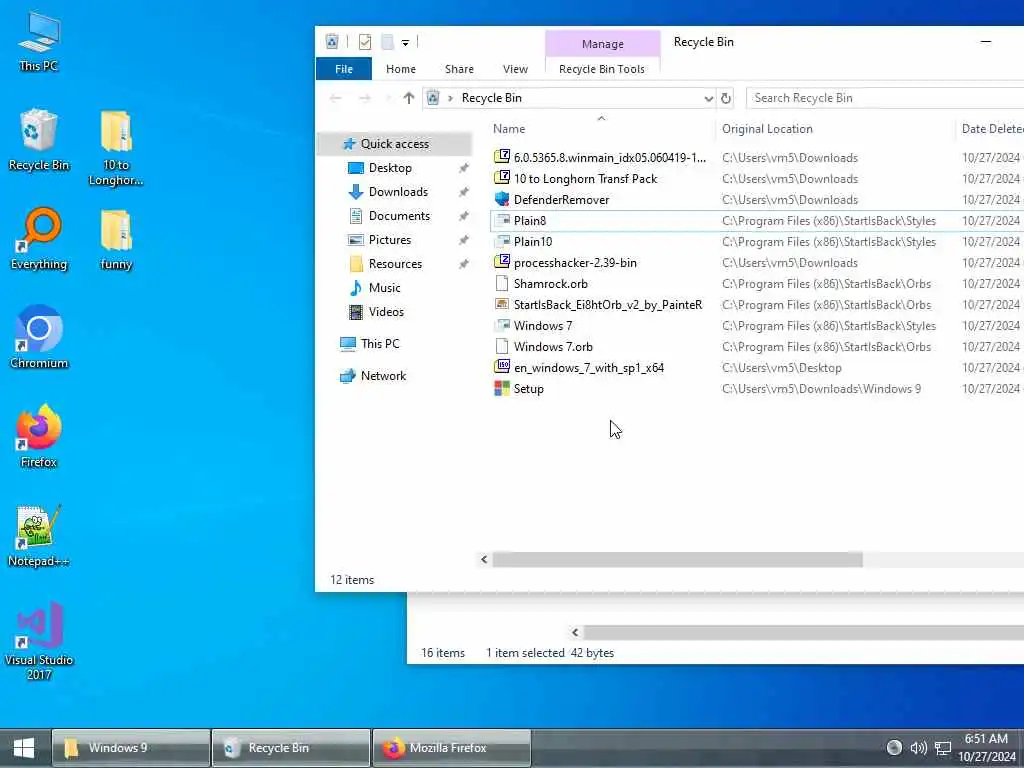1024x768 pixels.
Task: Open Notepad++ desktop shortcut
Action: 39,536
